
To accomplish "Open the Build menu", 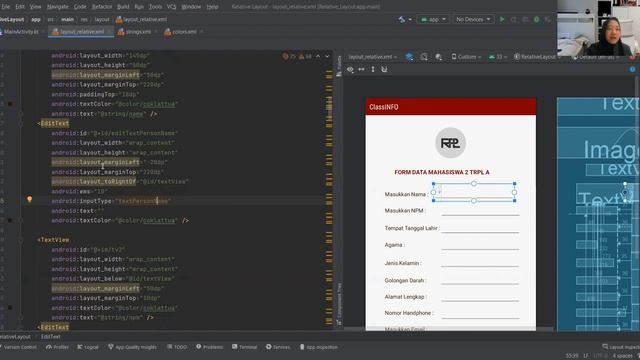I will [x=123, y=7].
